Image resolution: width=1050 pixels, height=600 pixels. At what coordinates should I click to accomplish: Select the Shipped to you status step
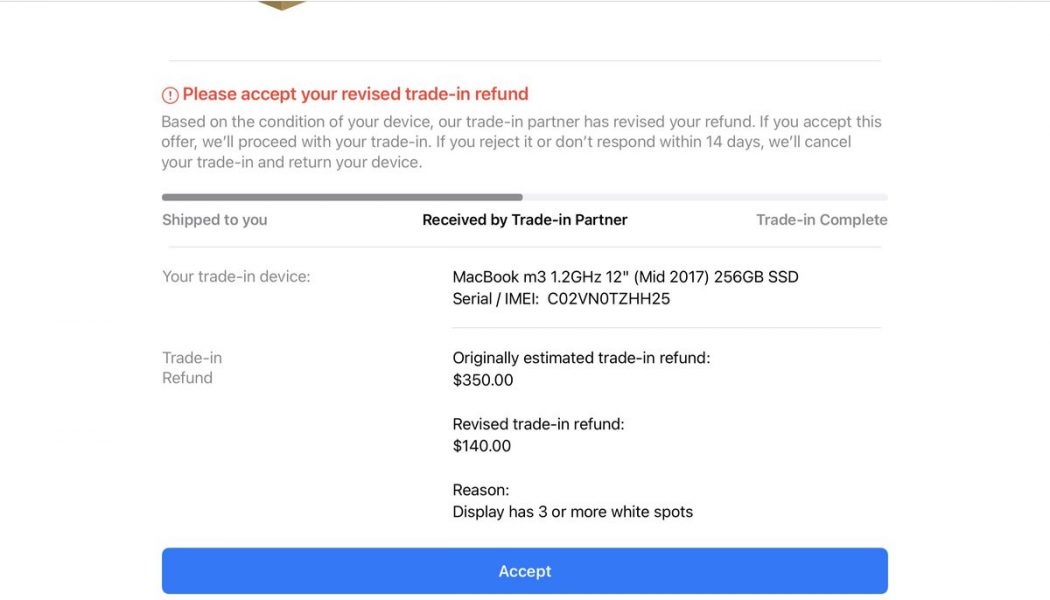pyautogui.click(x=214, y=219)
